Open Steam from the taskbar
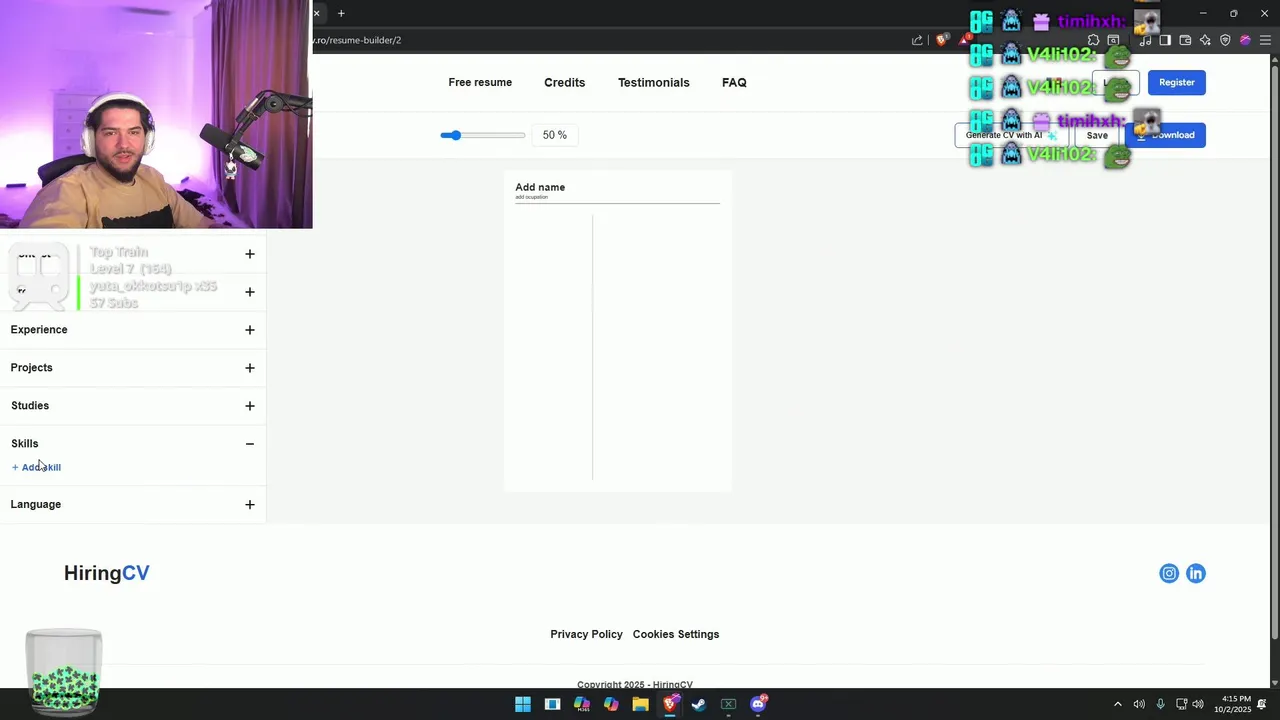 (699, 704)
